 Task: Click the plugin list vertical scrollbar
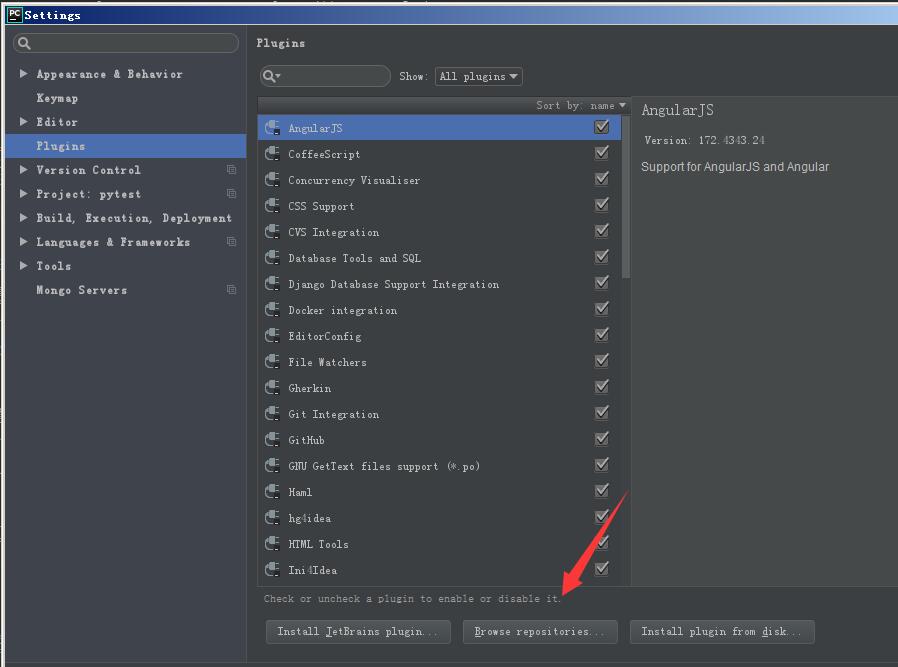pyautogui.click(x=626, y=198)
